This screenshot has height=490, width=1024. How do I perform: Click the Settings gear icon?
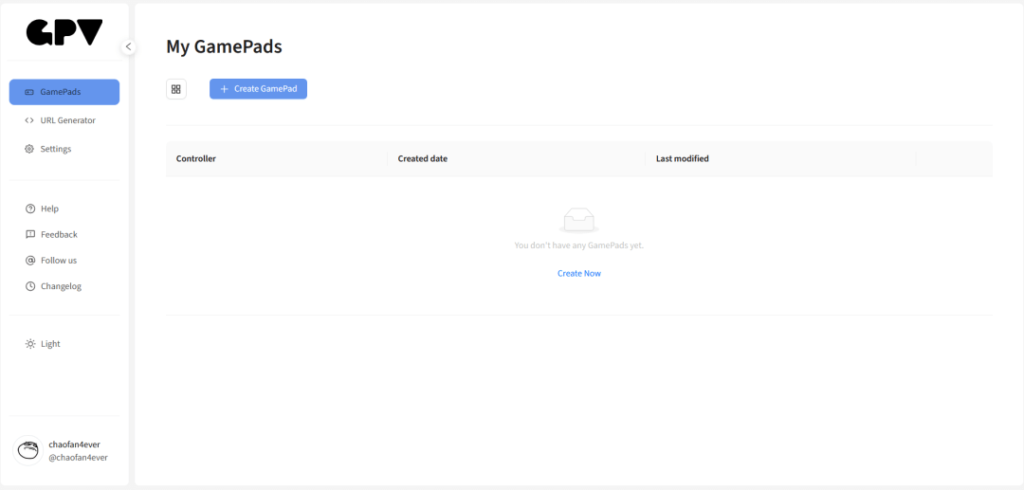[30, 149]
